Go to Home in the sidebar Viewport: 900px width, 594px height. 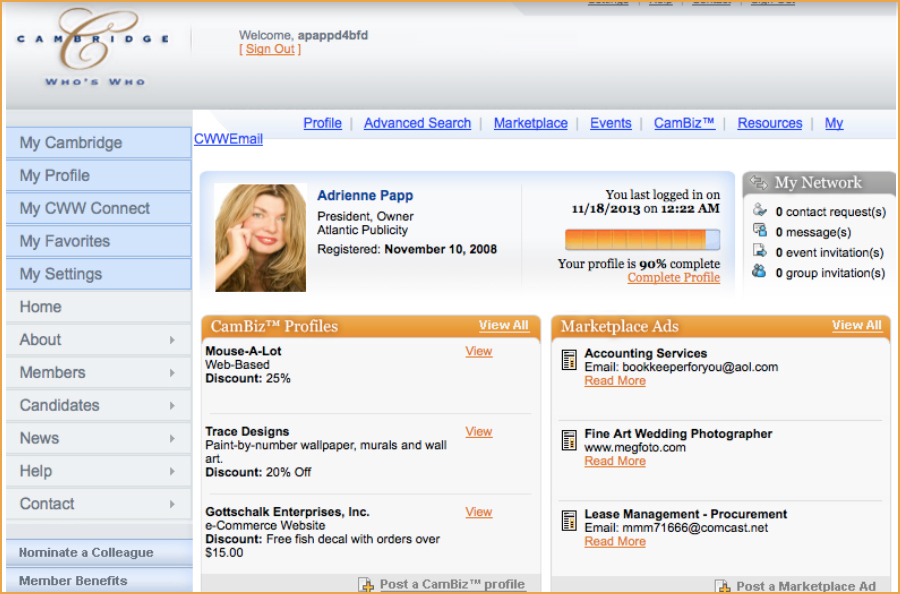tap(99, 306)
